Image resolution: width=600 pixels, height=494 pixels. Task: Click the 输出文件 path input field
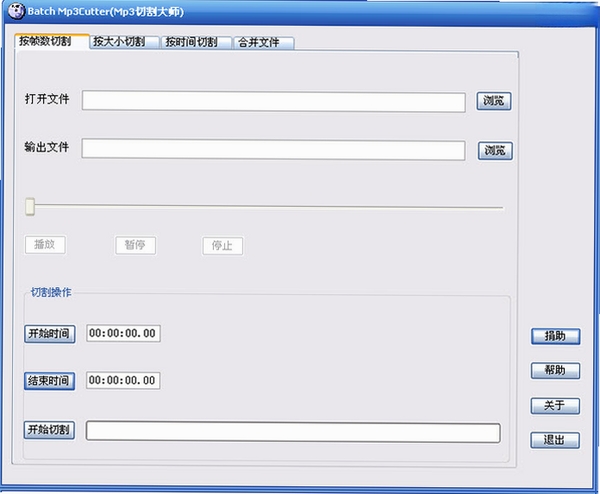click(273, 150)
